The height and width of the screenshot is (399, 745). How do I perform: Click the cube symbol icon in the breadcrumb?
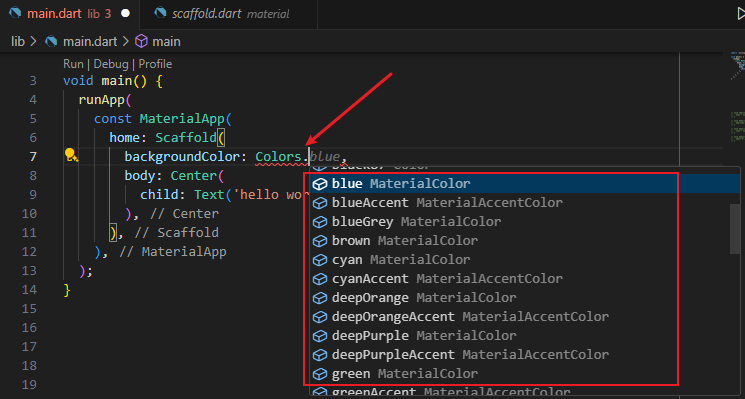coord(141,41)
